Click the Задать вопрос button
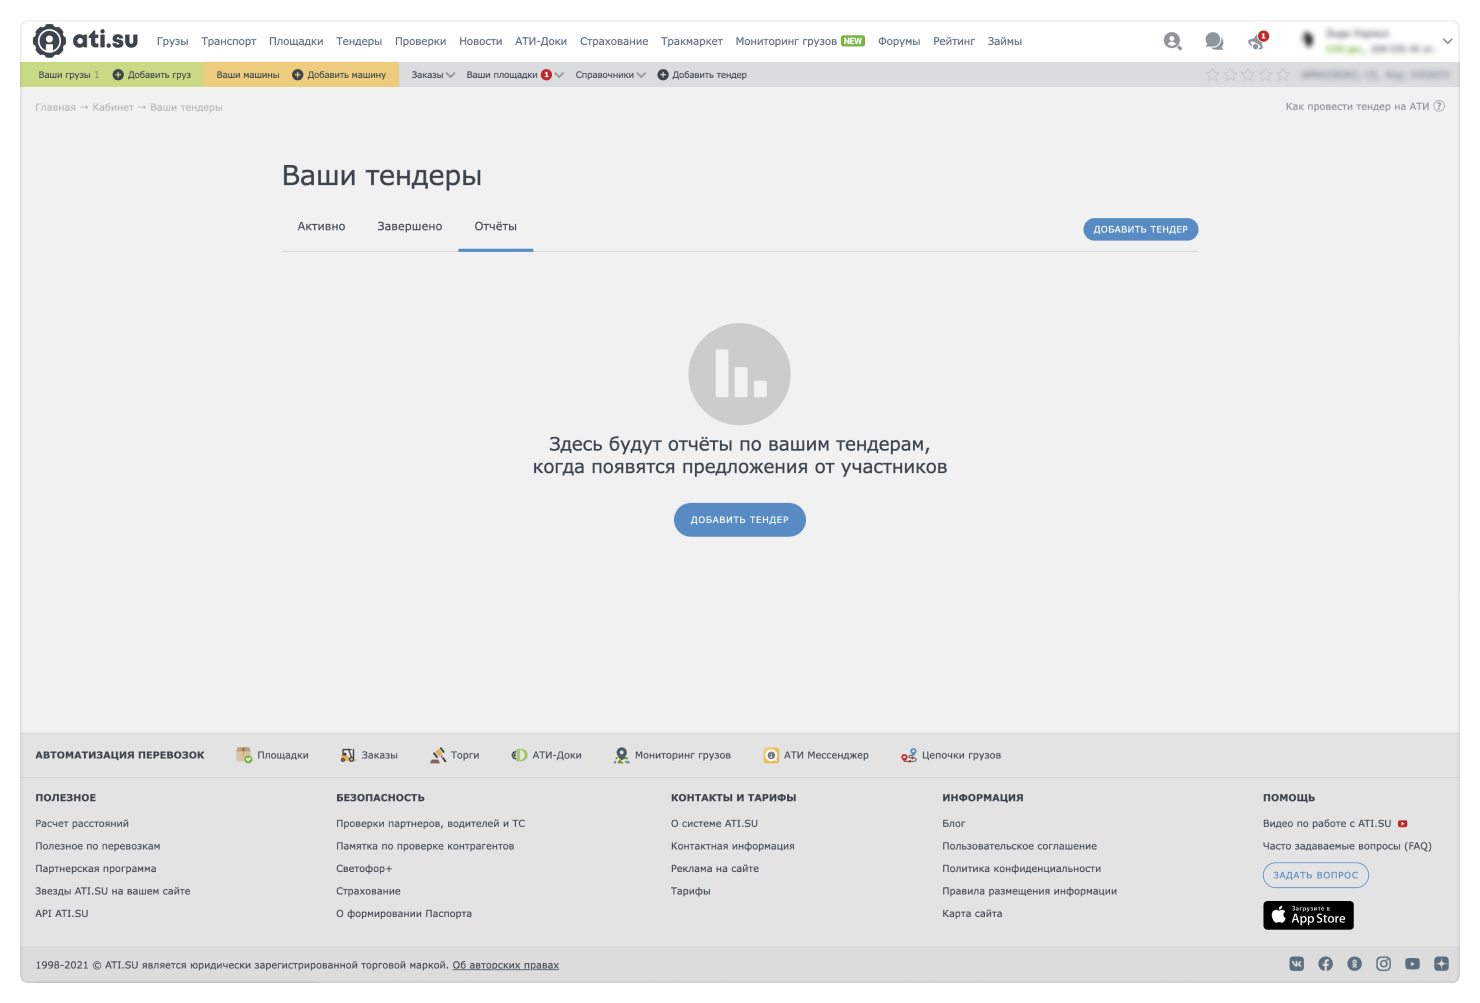This screenshot has width=1480, height=1003. pos(1315,875)
